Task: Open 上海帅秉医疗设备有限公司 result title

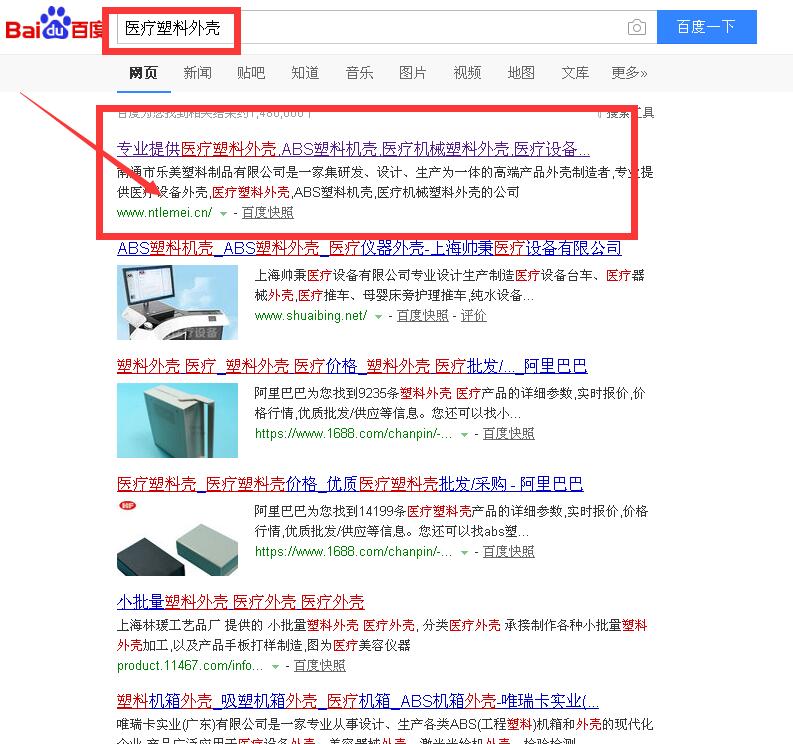Action: (369, 248)
